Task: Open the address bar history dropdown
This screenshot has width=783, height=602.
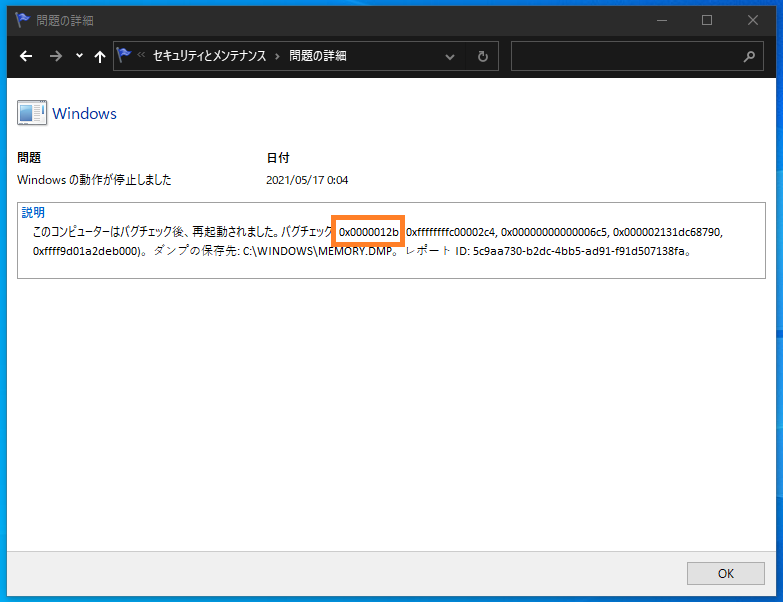Action: coord(450,57)
